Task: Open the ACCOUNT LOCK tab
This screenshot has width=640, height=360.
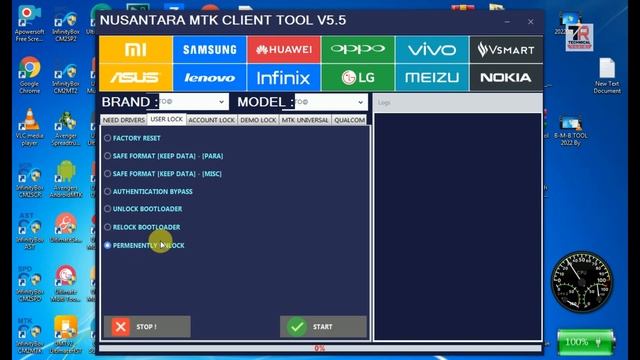Action: coord(211,120)
